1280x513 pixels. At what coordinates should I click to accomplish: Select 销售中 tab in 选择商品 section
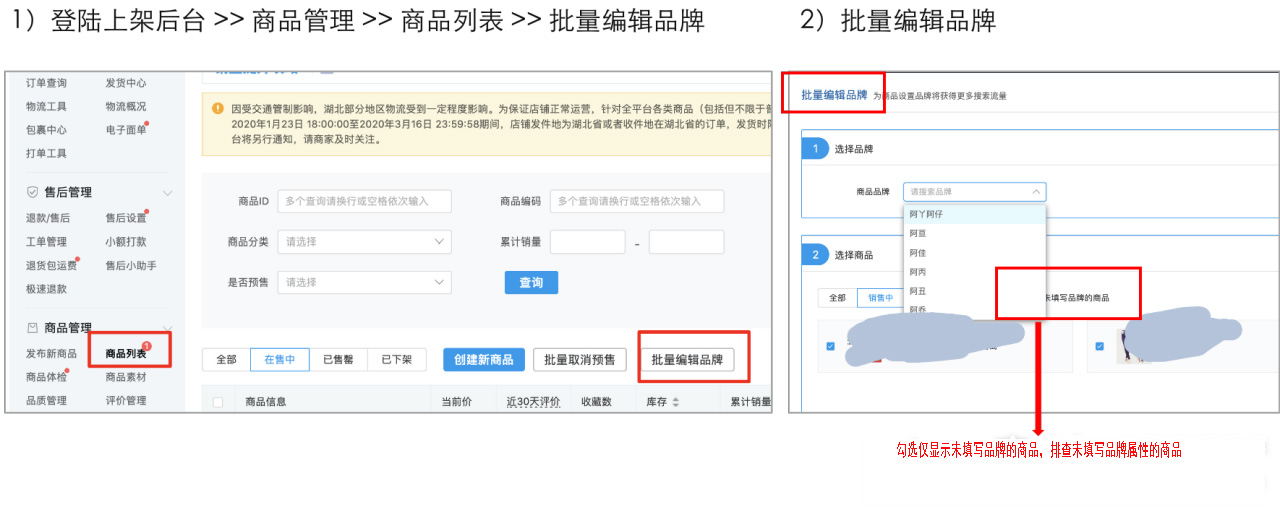click(880, 298)
